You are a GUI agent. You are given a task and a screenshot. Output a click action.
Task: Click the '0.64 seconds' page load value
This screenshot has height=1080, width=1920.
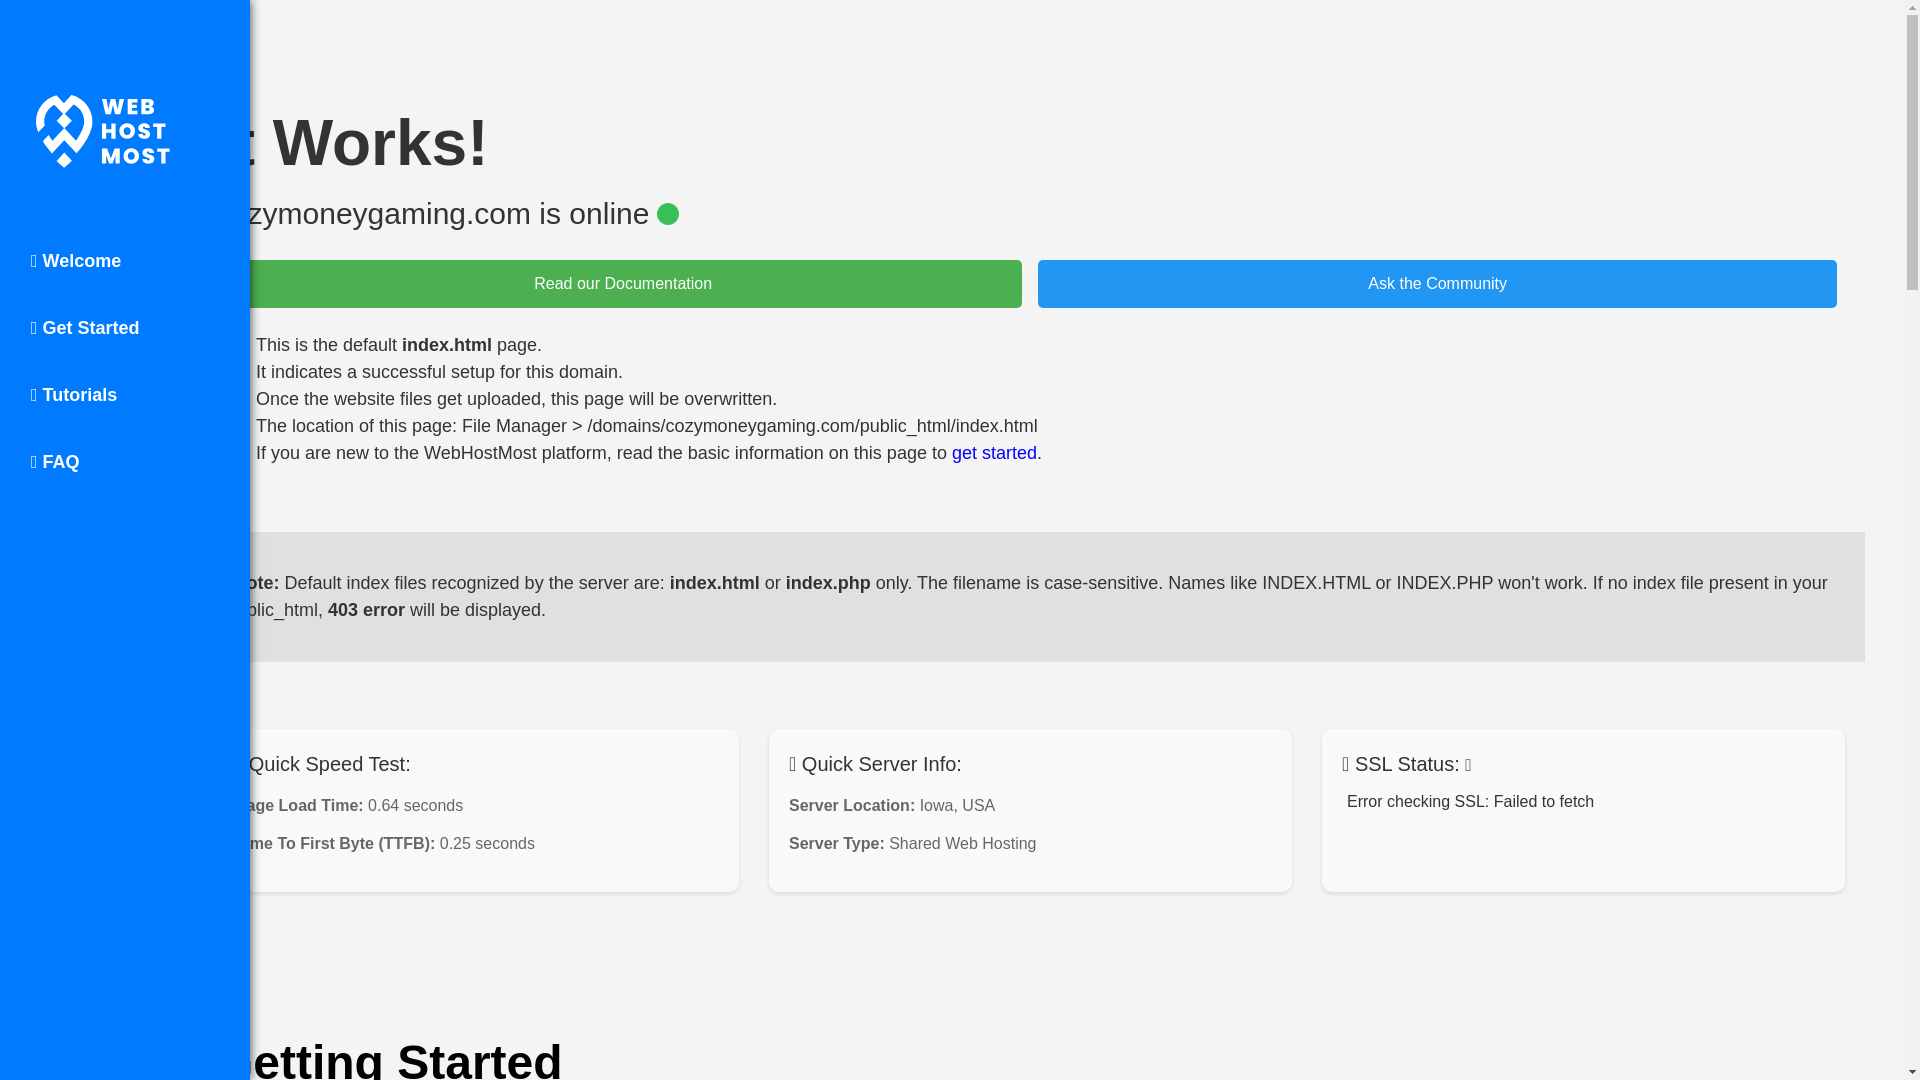point(415,806)
